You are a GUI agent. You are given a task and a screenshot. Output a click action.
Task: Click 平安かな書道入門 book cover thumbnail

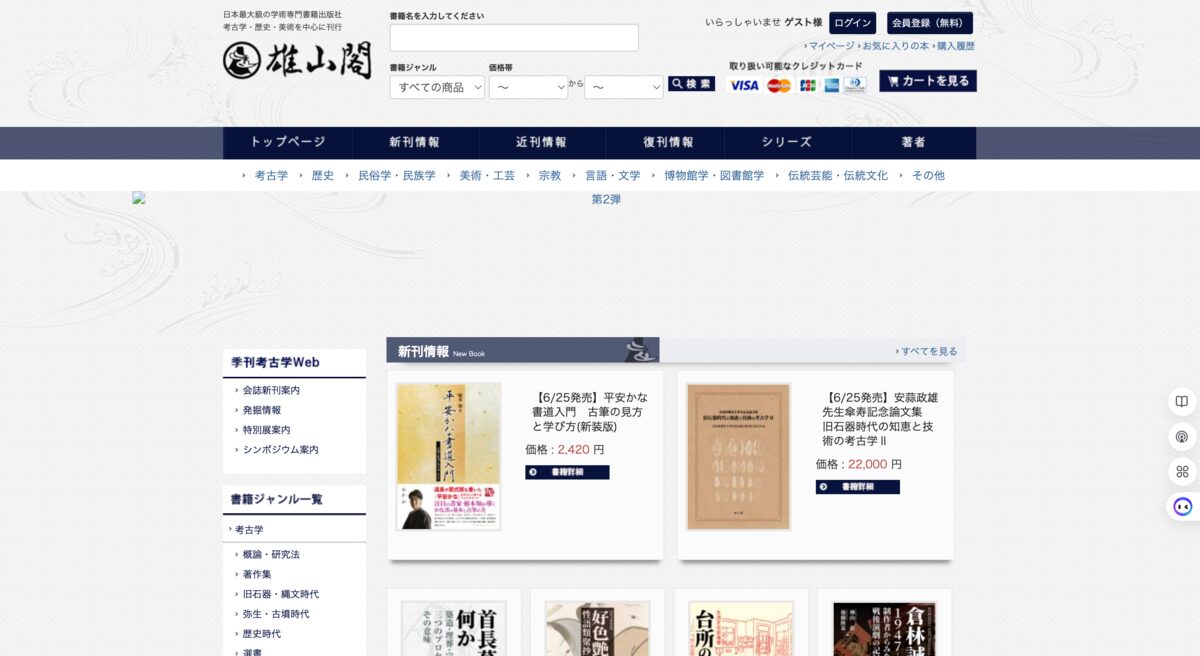click(448, 456)
